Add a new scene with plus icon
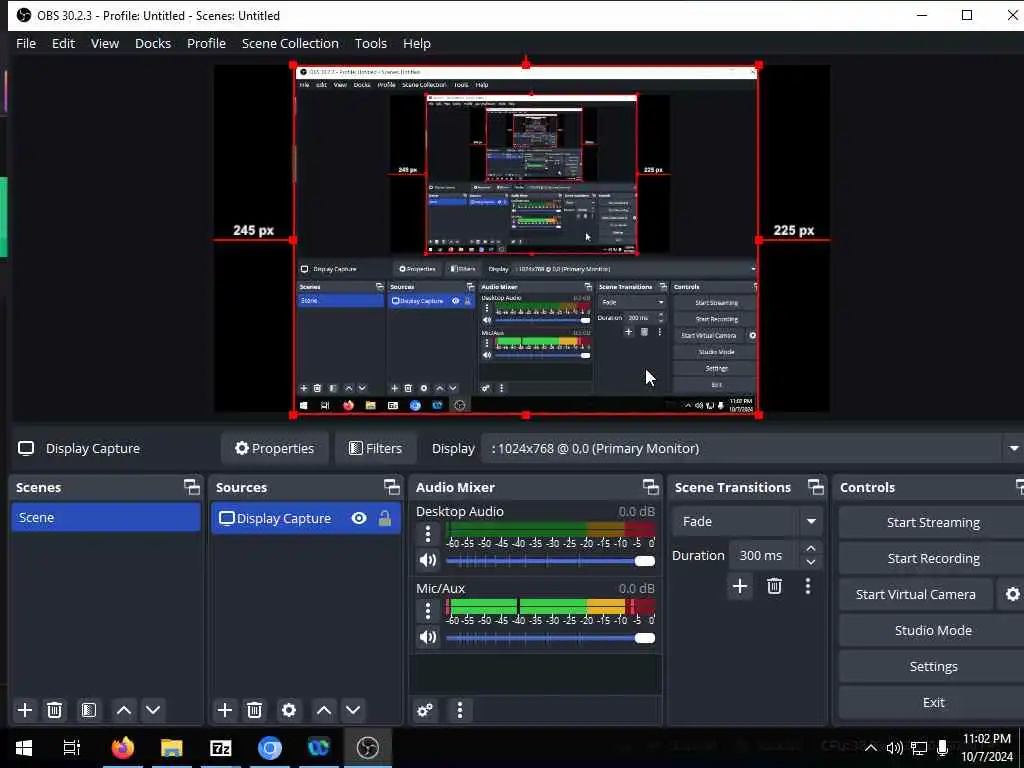The image size is (1024, 768). 25,710
